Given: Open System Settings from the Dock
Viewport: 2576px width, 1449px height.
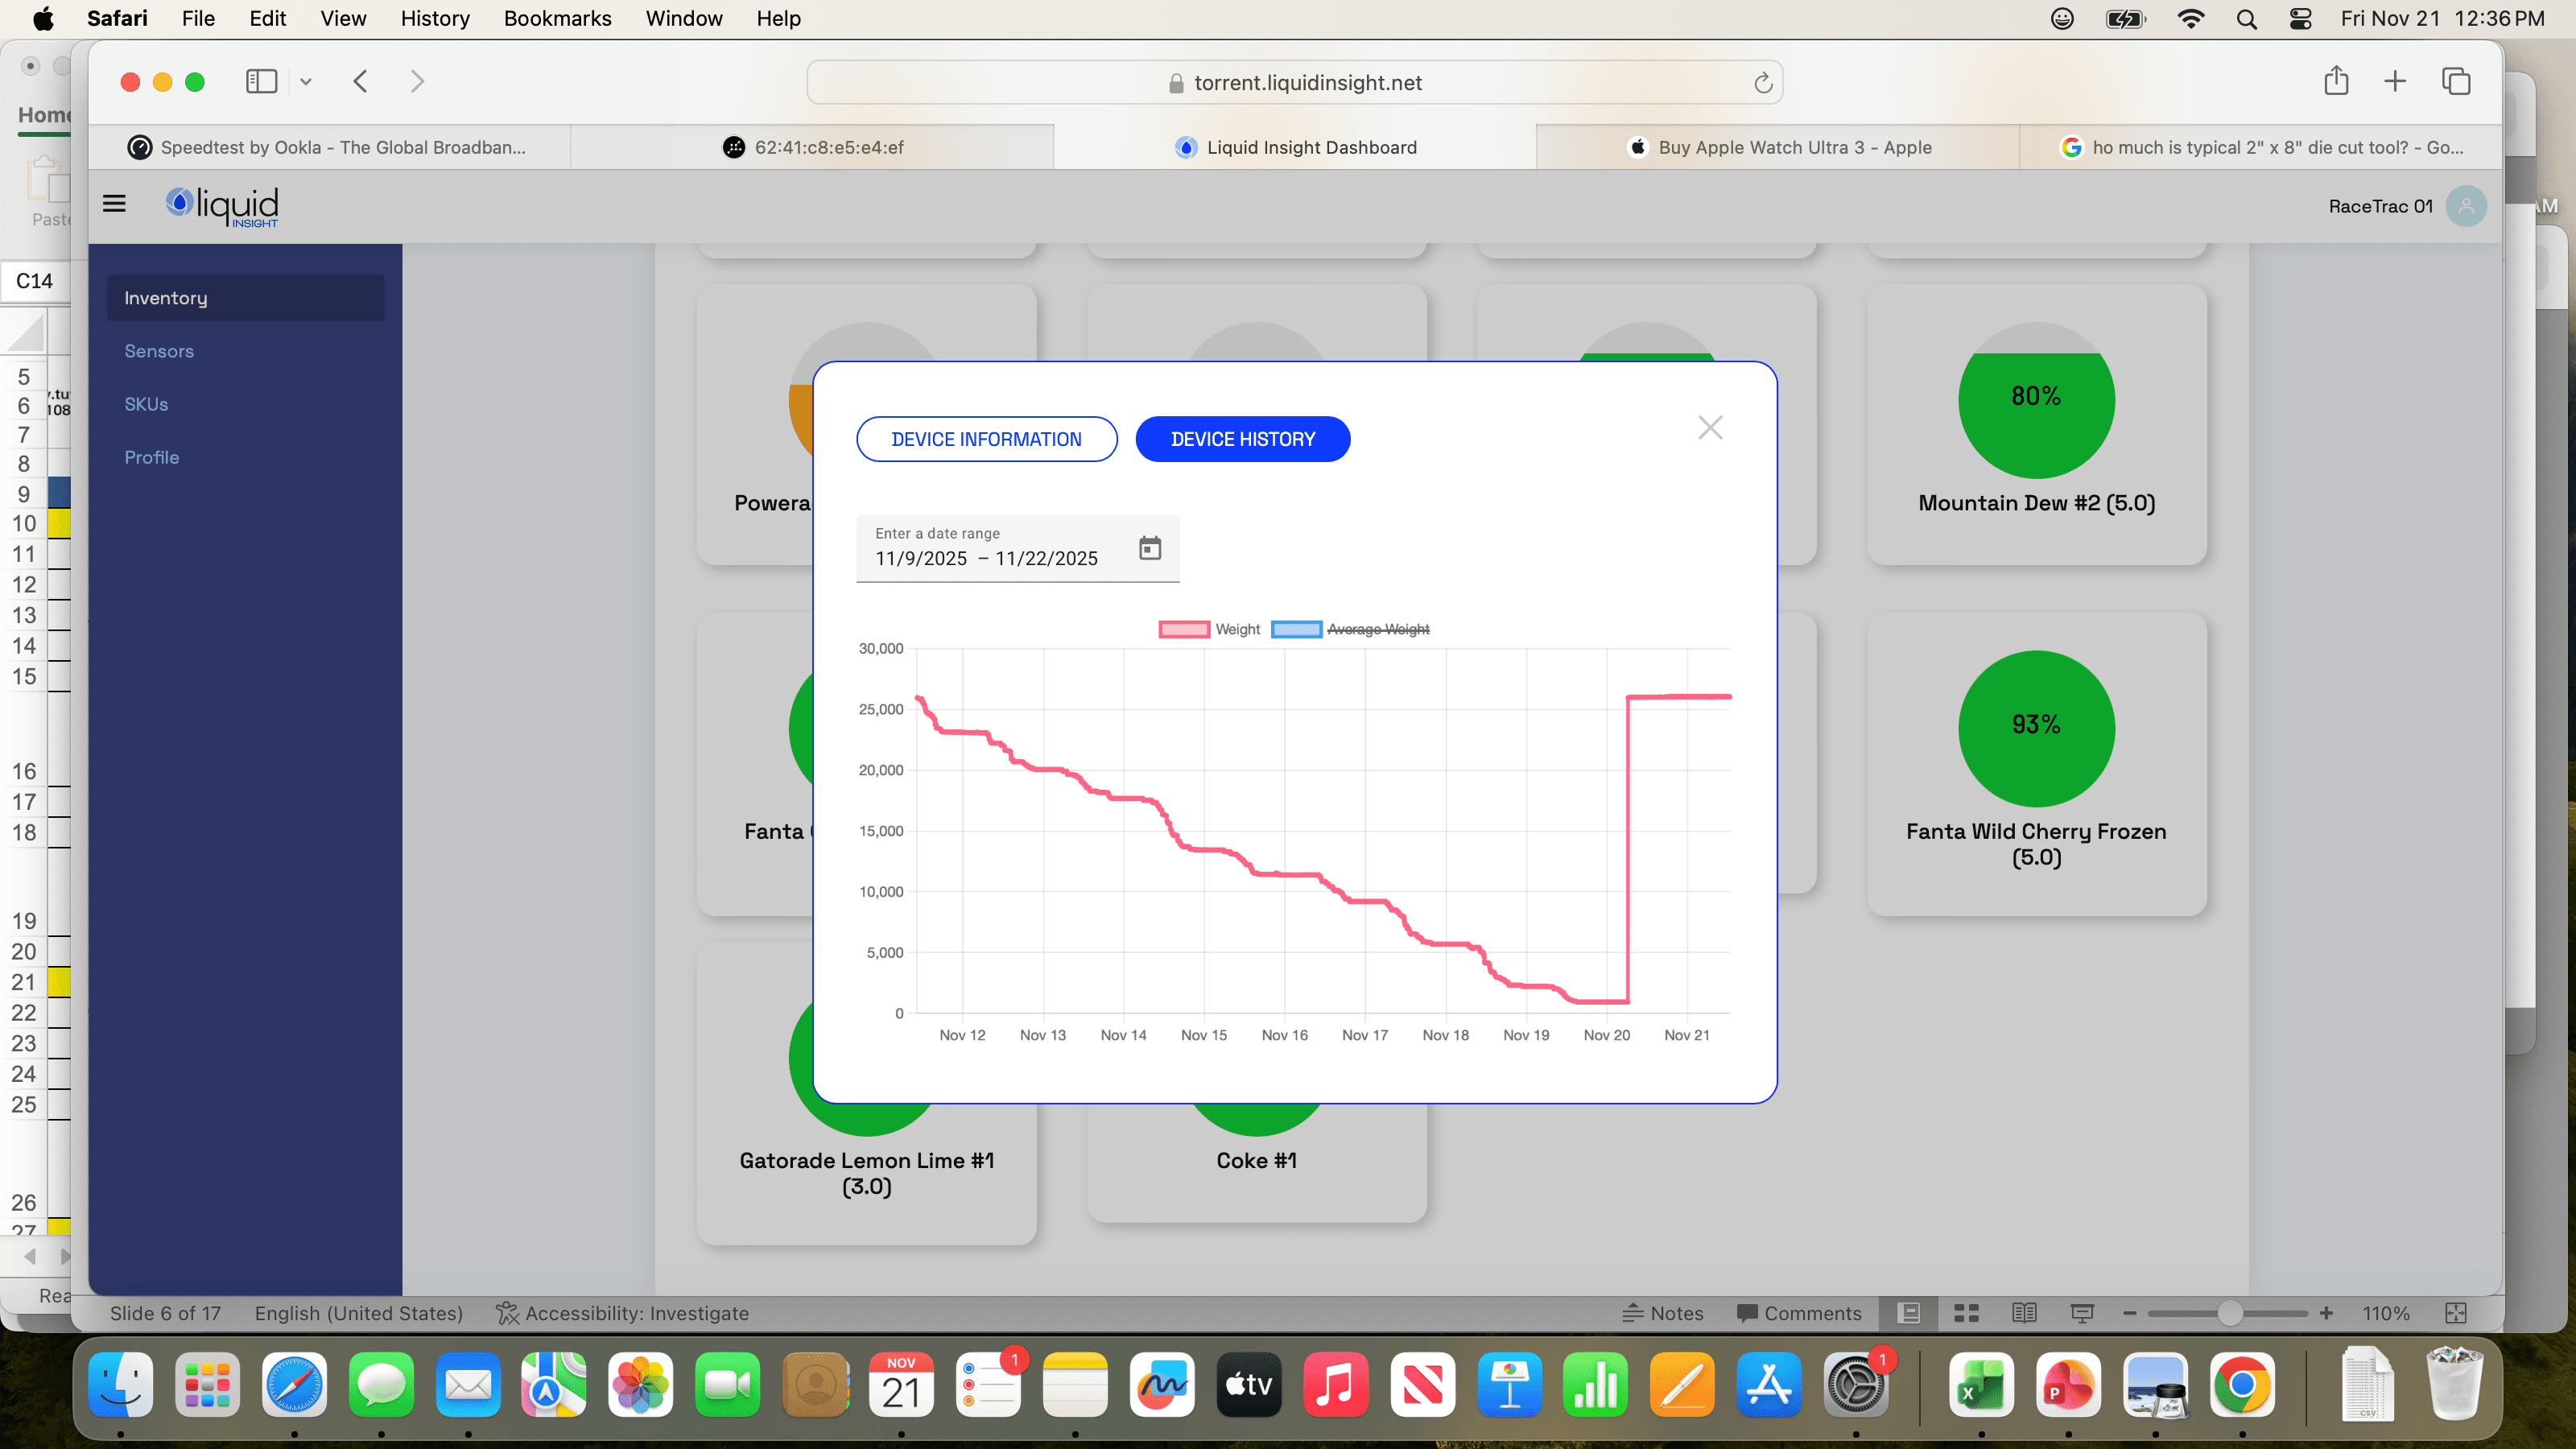Looking at the screenshot, I should coord(1856,1385).
